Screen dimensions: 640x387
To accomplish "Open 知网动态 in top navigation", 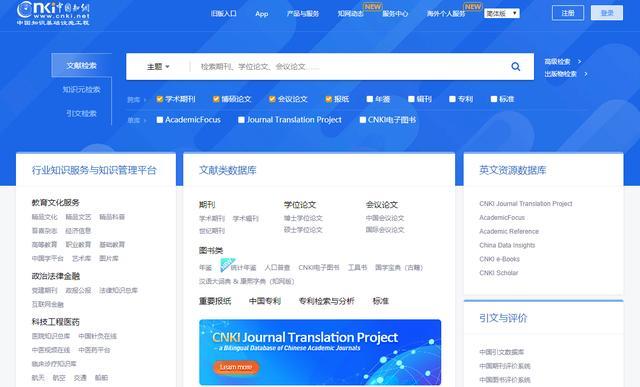I will point(350,13).
